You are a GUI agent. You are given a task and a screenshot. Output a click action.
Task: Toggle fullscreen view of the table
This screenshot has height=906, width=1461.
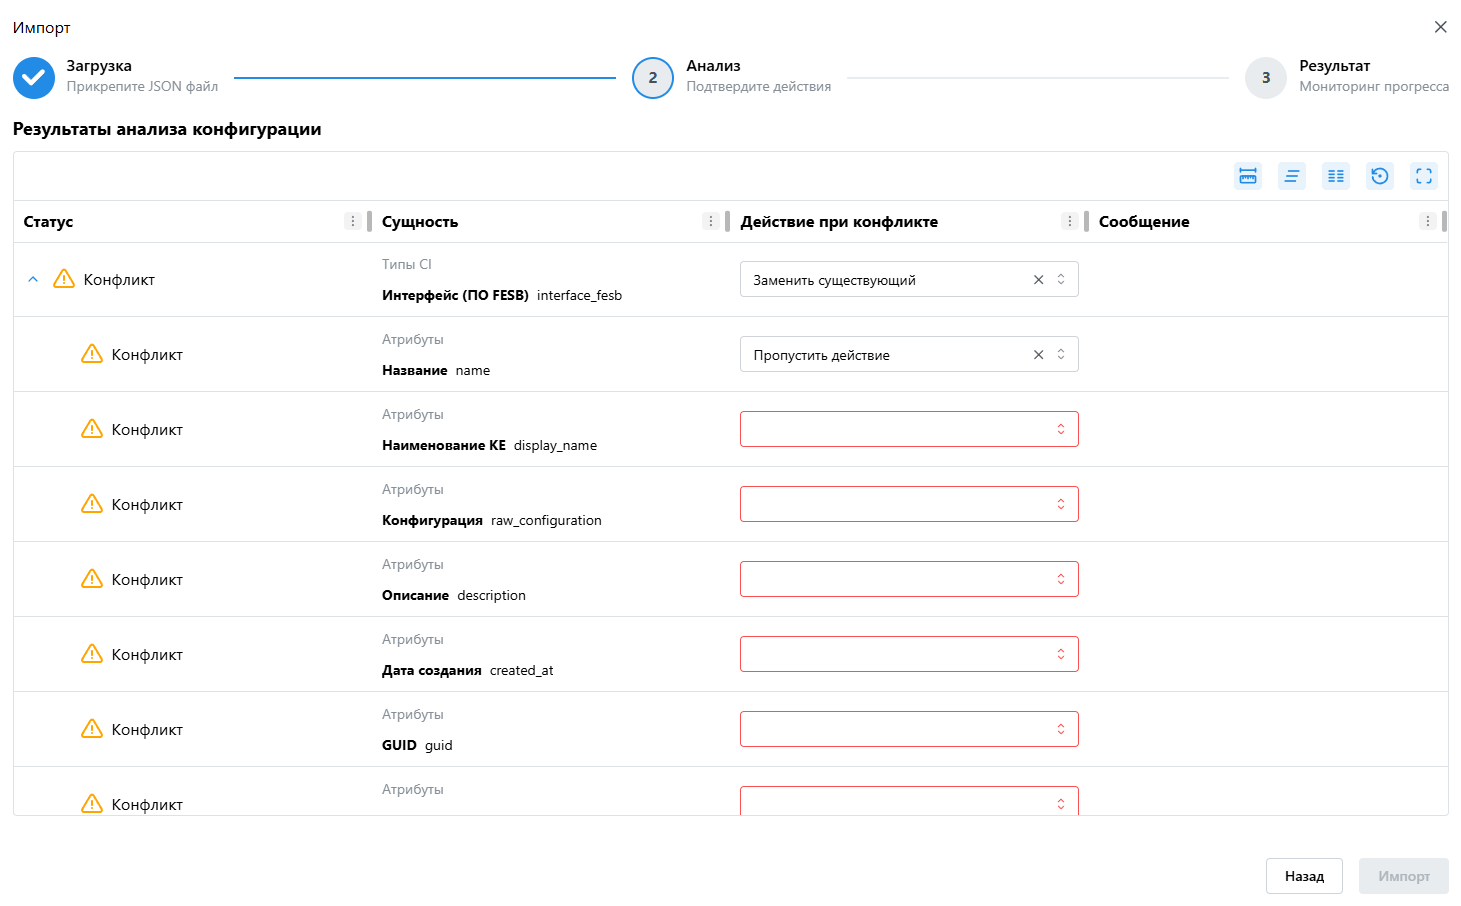(1424, 176)
